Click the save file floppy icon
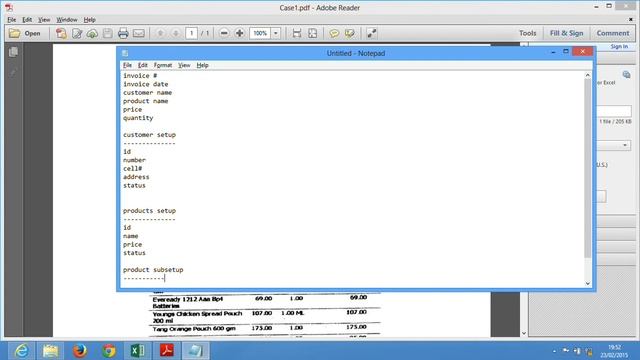This screenshot has width=640, height=360. (108, 33)
